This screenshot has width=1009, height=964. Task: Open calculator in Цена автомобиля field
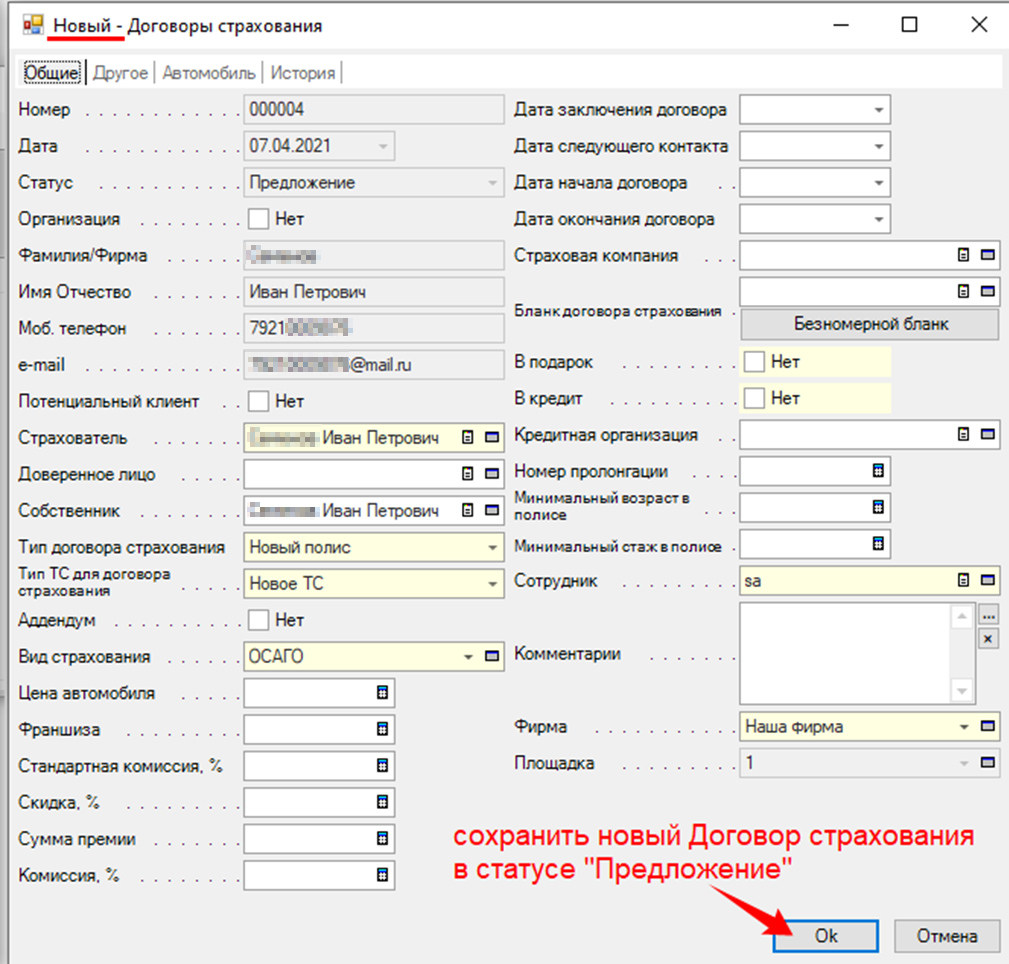click(381, 693)
